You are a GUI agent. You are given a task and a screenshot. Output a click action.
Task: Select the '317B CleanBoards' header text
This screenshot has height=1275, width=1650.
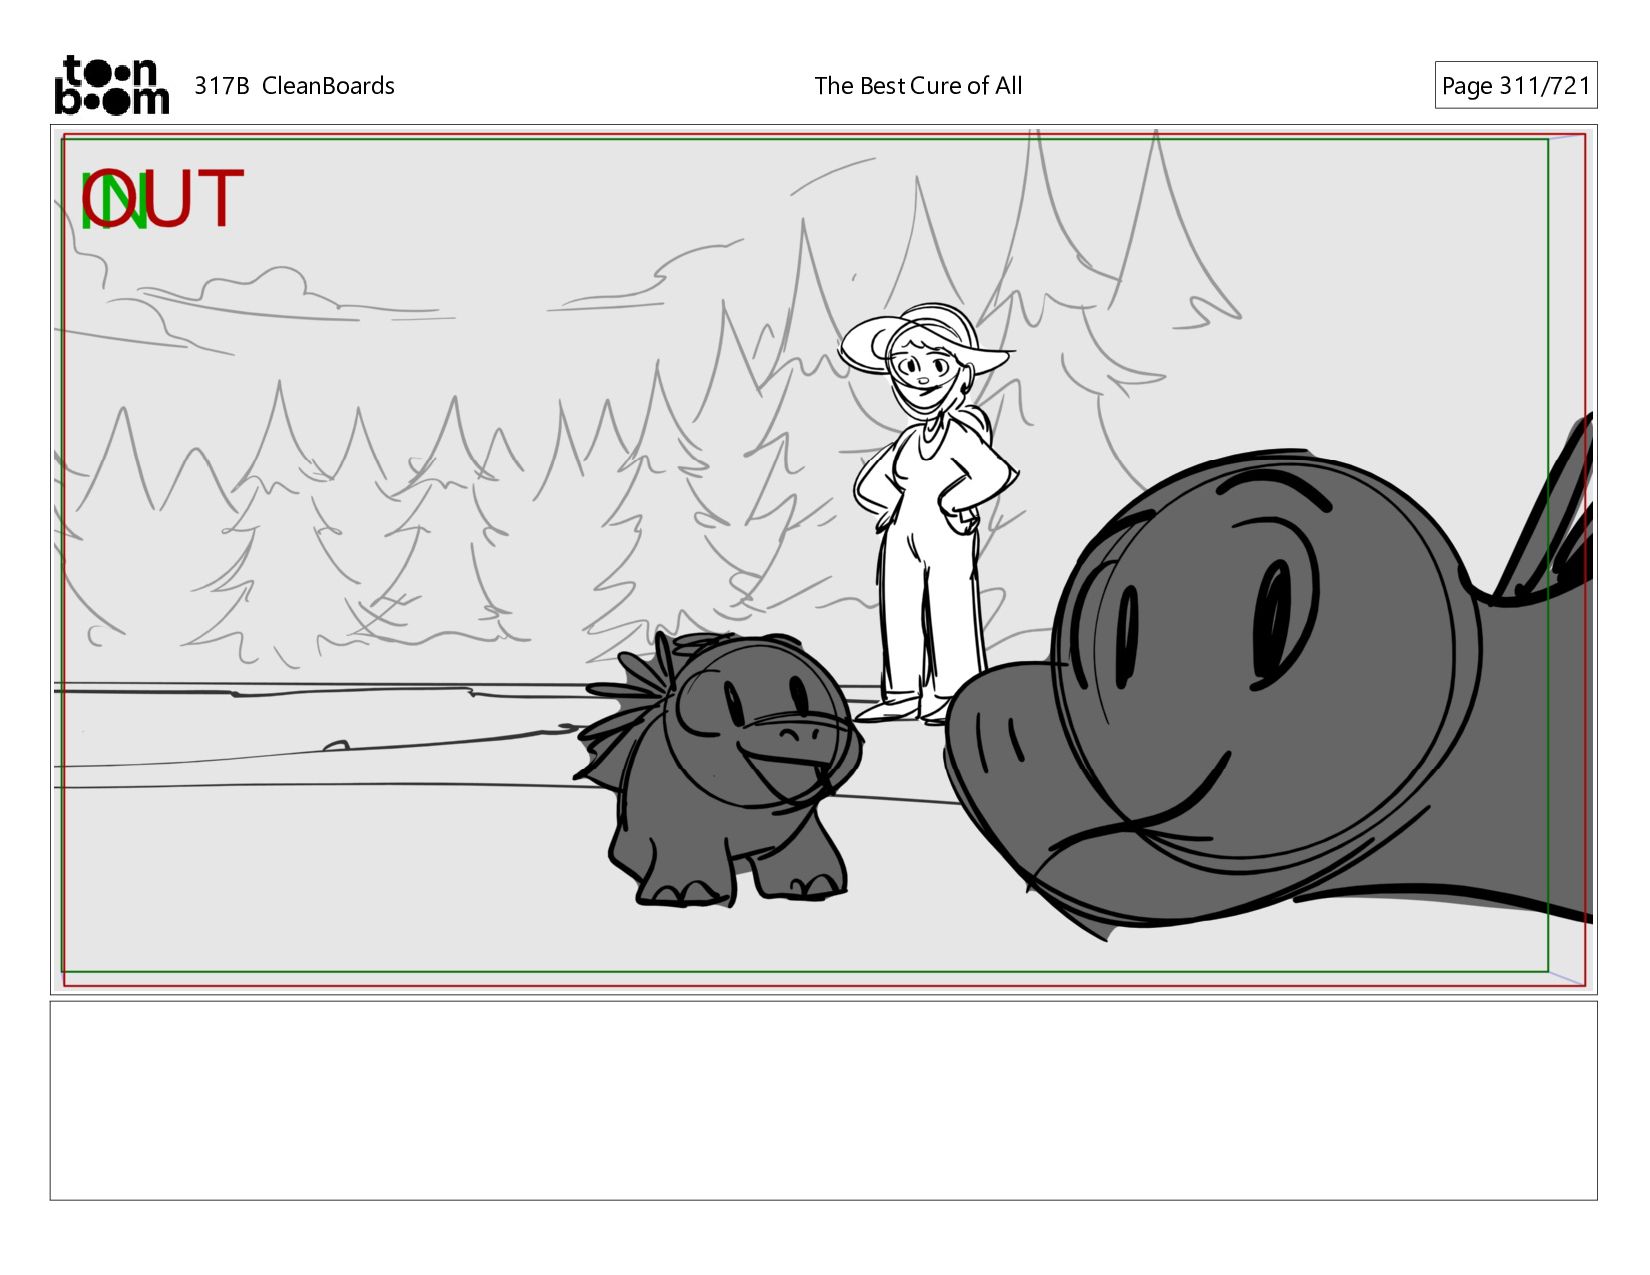tap(294, 86)
